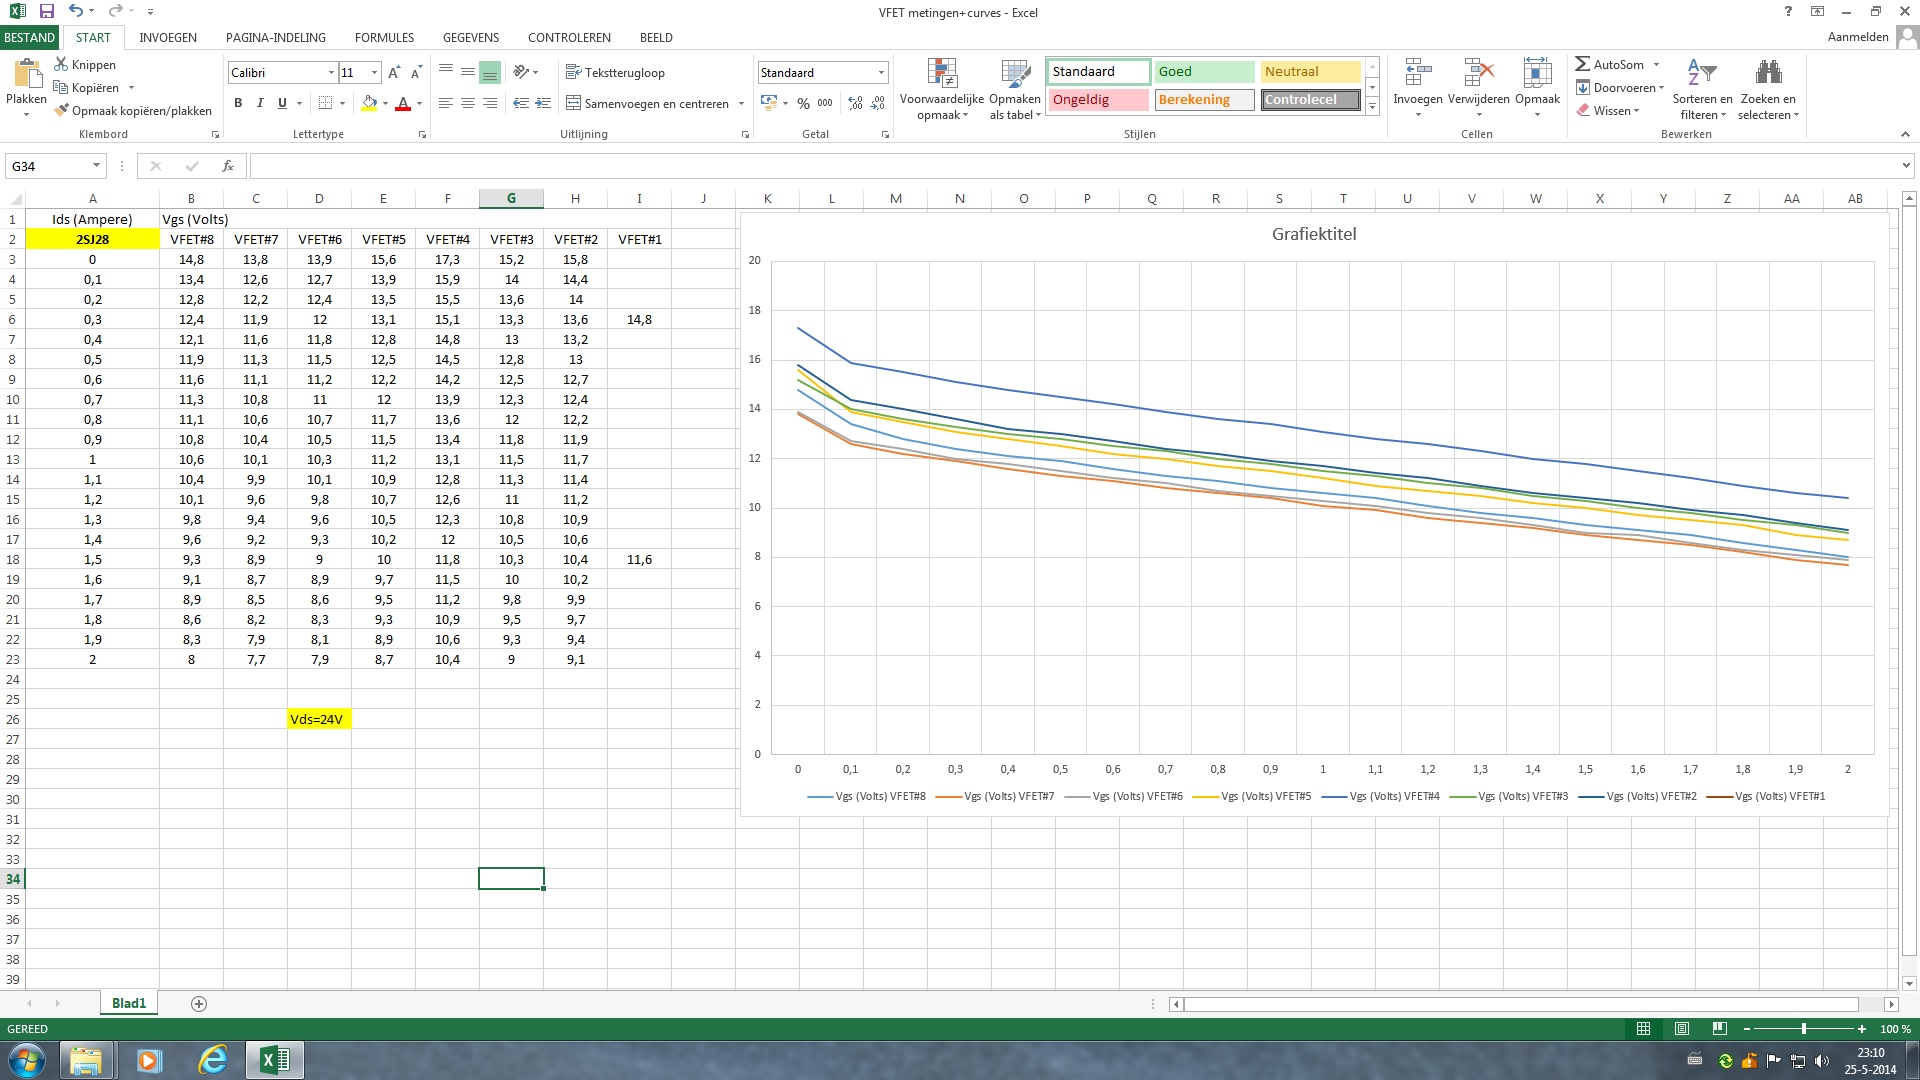Click the center horizontally icon
The height and width of the screenshot is (1080, 1920).
(x=468, y=103)
